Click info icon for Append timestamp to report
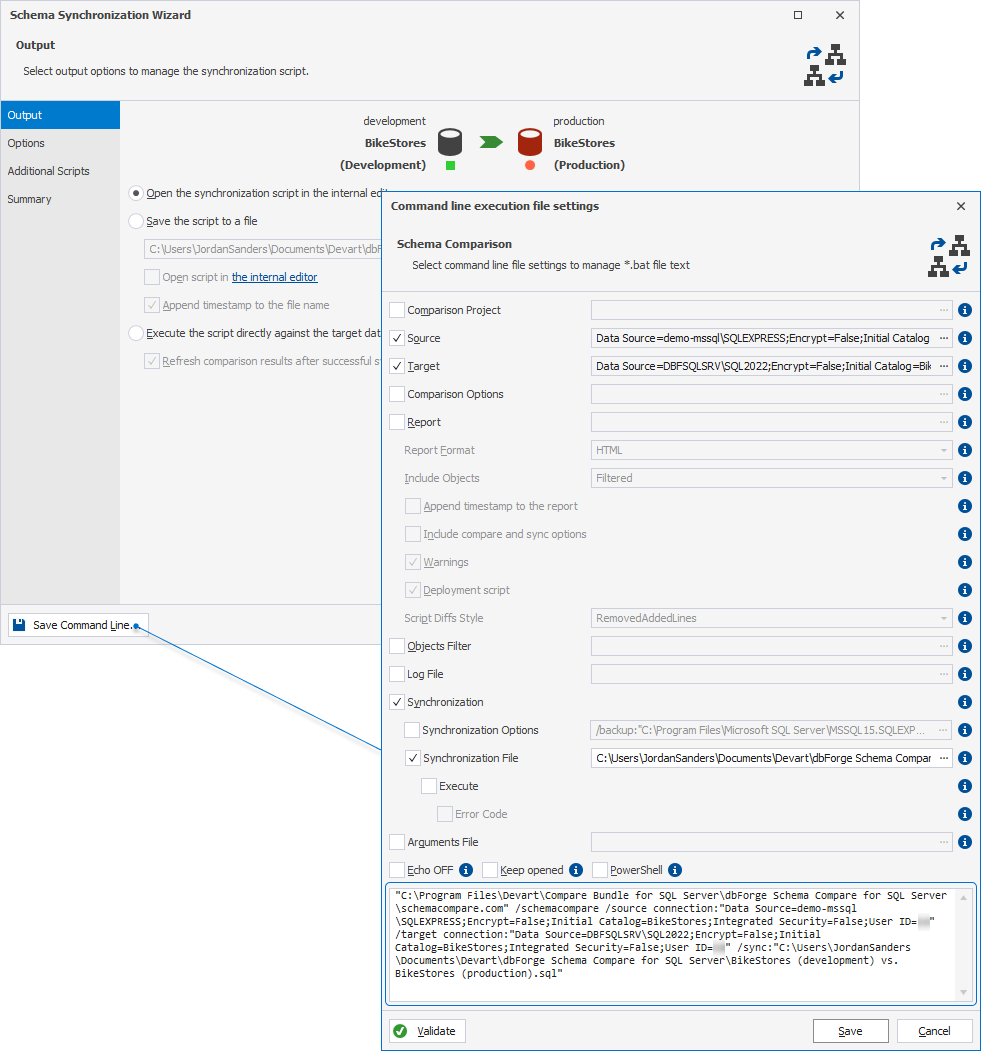 point(964,506)
